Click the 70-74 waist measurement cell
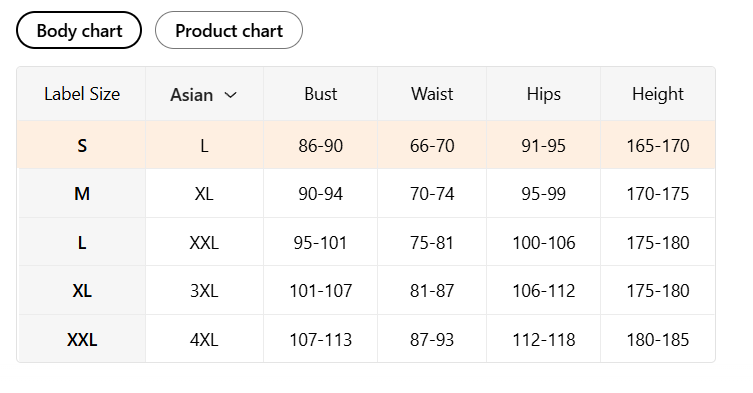This screenshot has height=393, width=753. pos(432,194)
